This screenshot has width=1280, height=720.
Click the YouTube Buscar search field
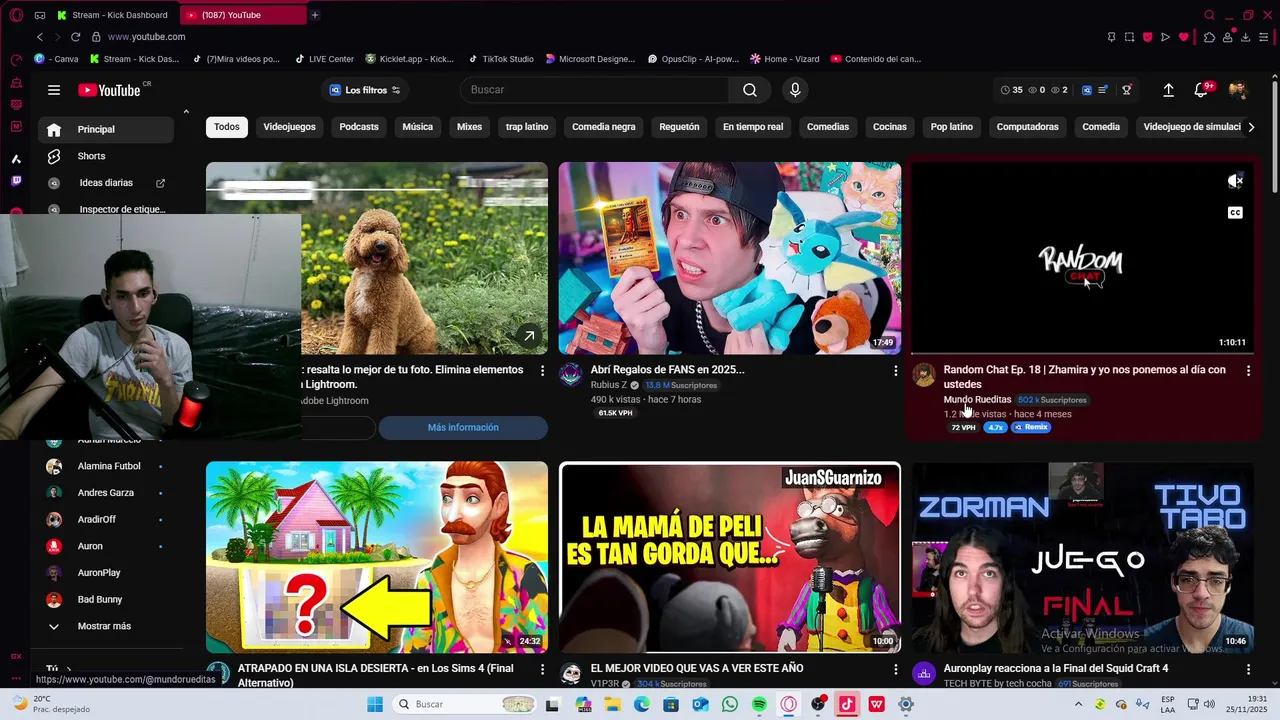595,90
